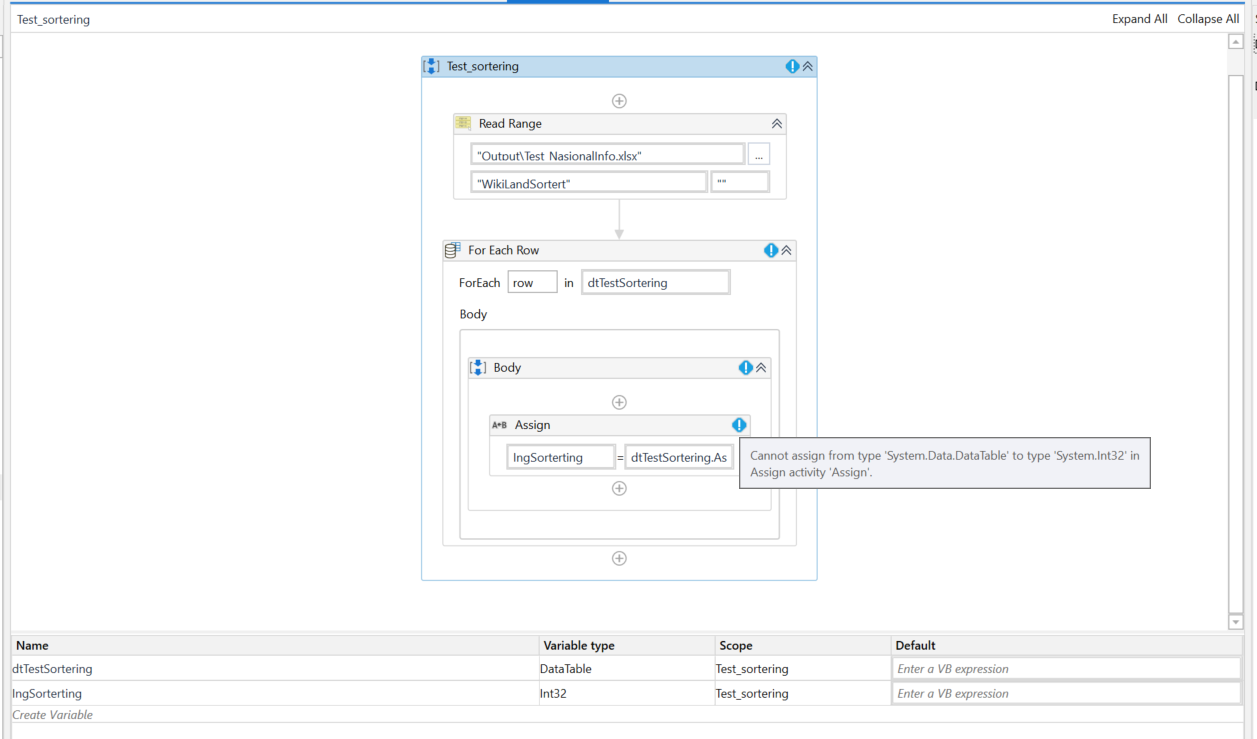The height and width of the screenshot is (739, 1257).
Task: Edit the empty range field in Read Range
Action: pyautogui.click(x=740, y=183)
